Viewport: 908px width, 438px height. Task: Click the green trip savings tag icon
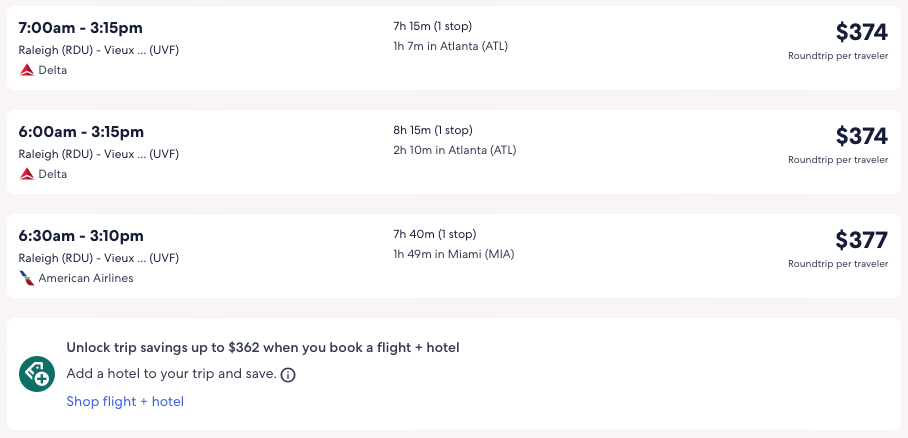[37, 374]
